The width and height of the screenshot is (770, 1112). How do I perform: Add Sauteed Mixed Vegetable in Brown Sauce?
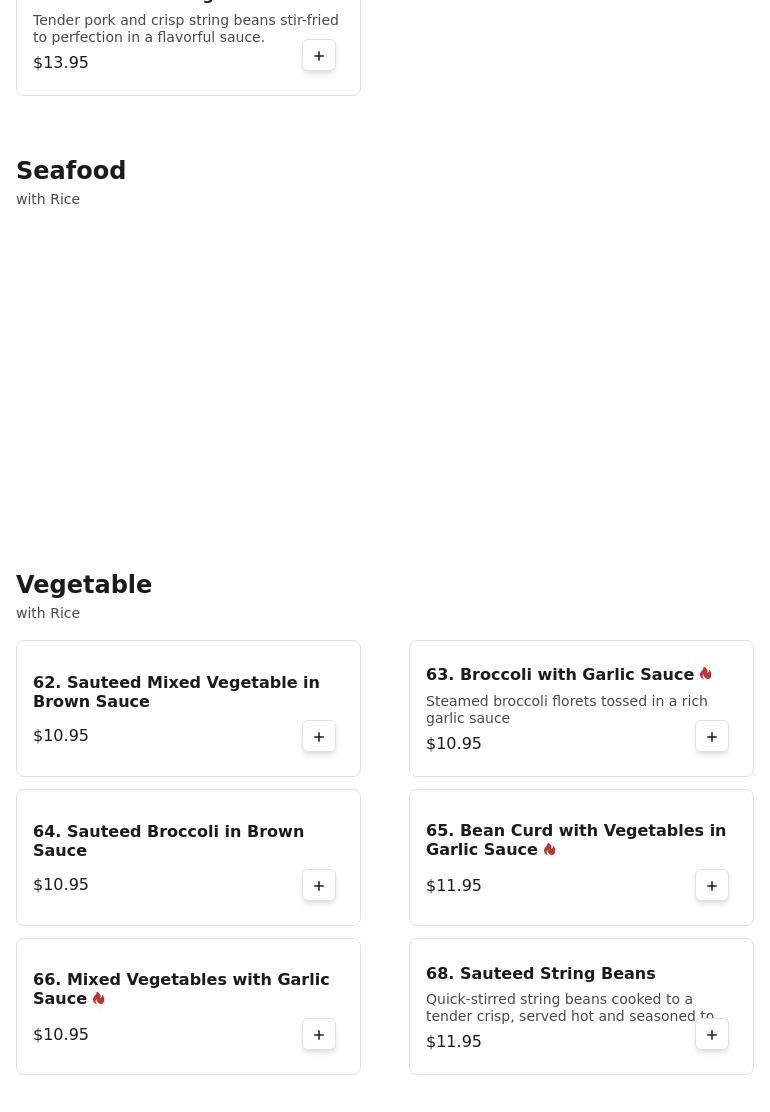pyautogui.click(x=319, y=737)
